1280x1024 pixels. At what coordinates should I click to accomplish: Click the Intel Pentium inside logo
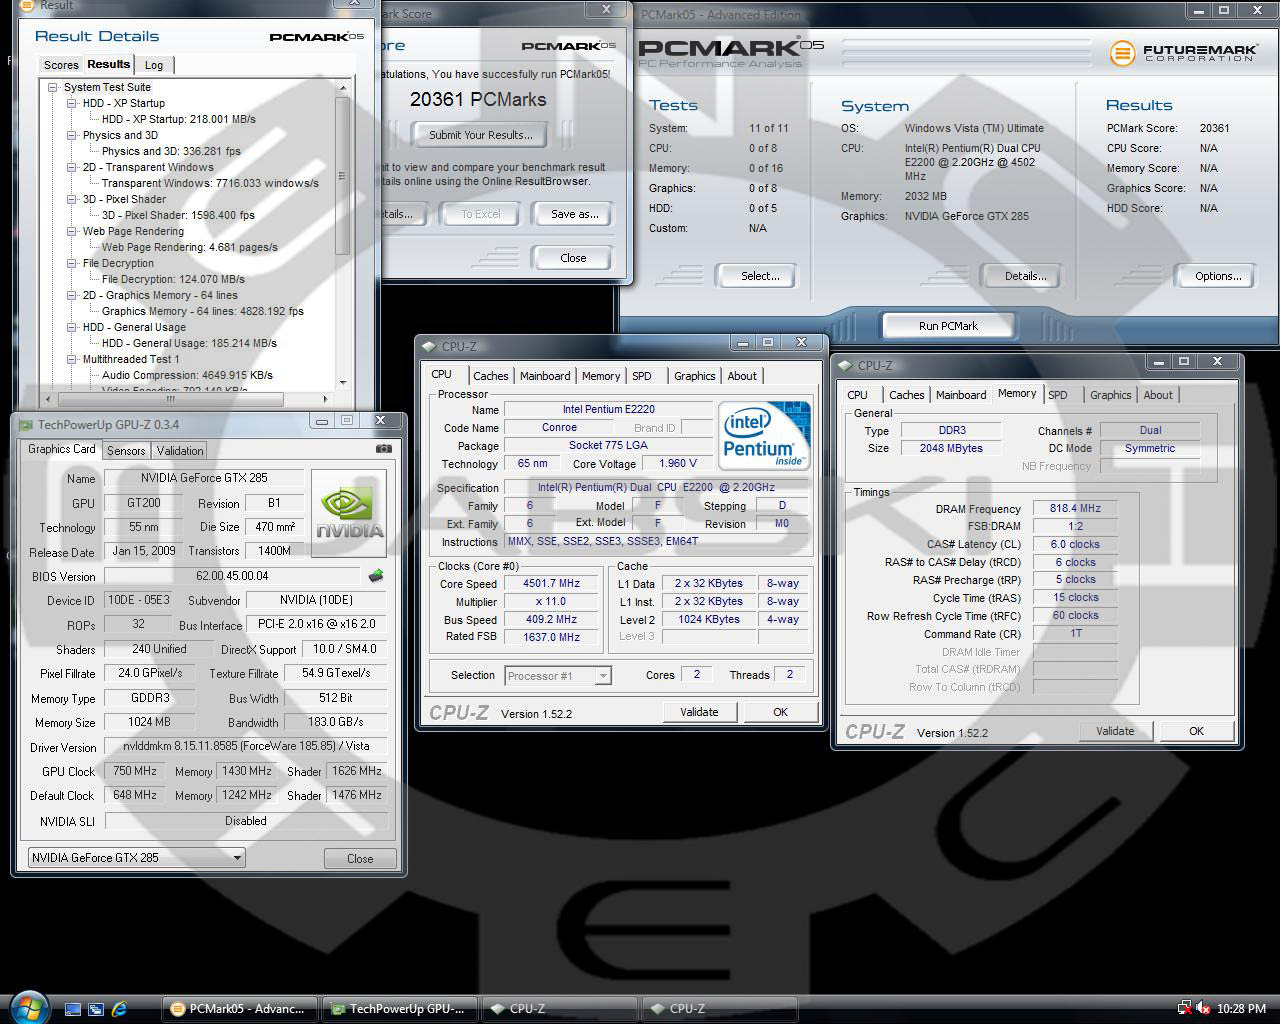click(765, 435)
